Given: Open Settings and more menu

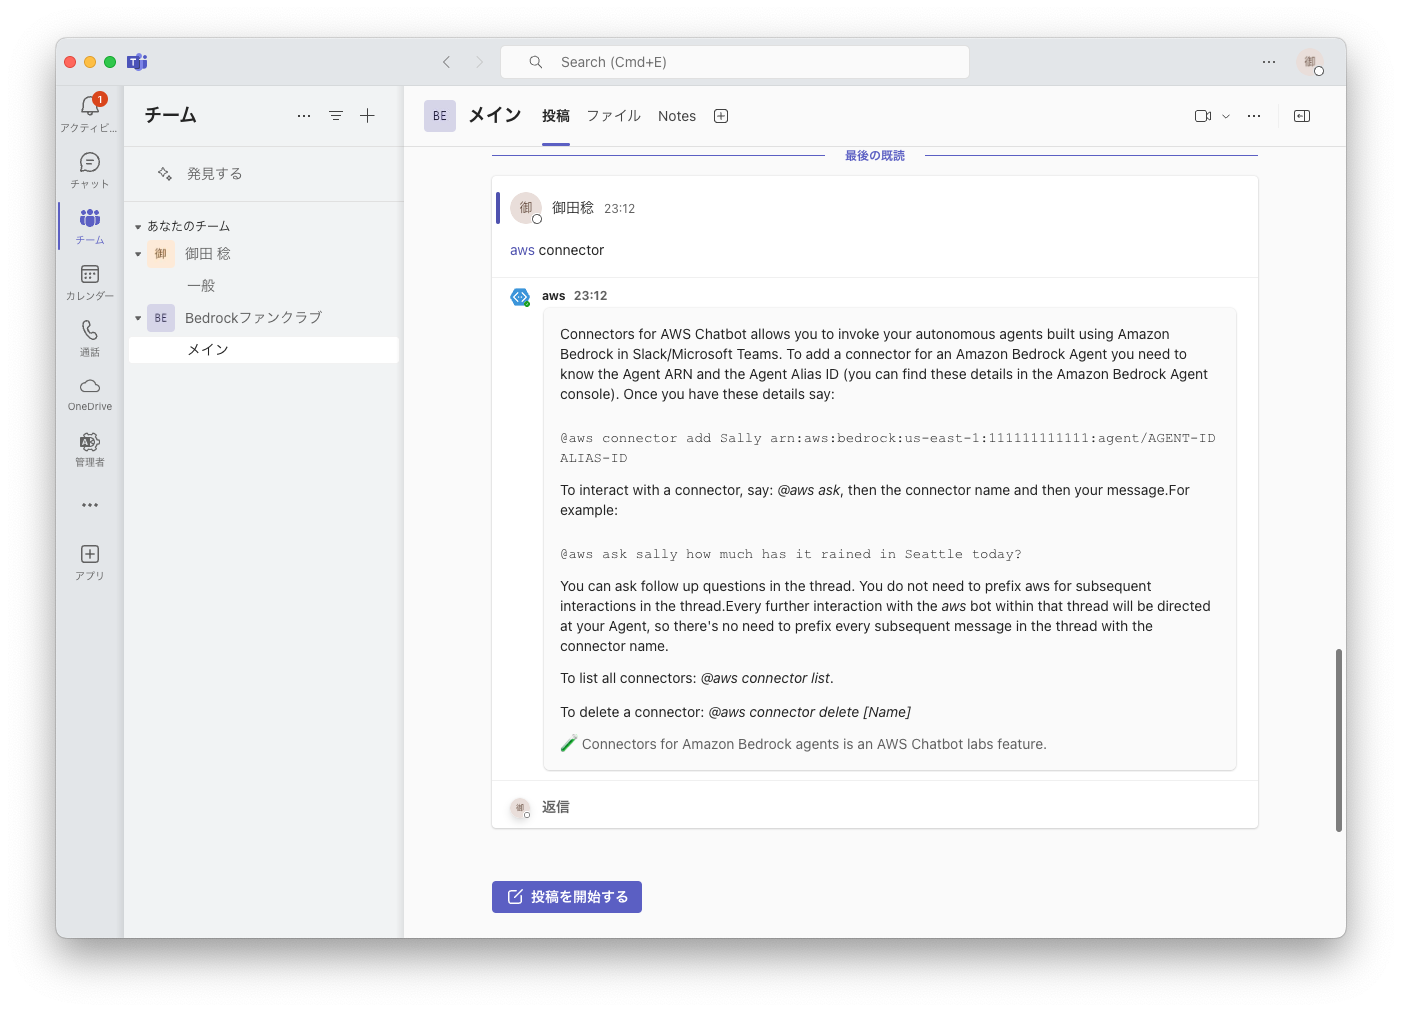Looking at the screenshot, I should tap(1269, 62).
